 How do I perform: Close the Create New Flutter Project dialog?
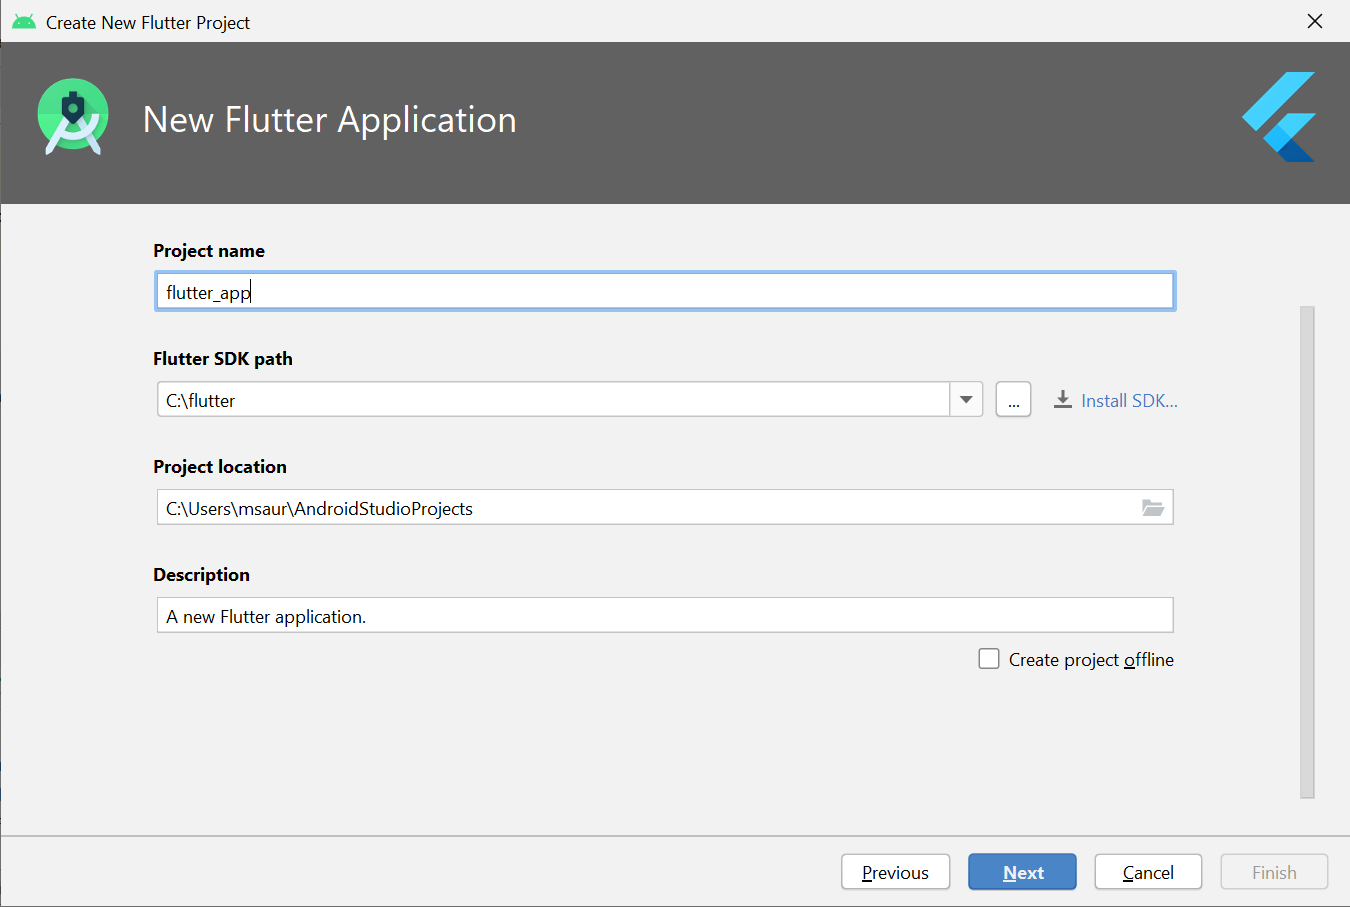tap(1315, 22)
